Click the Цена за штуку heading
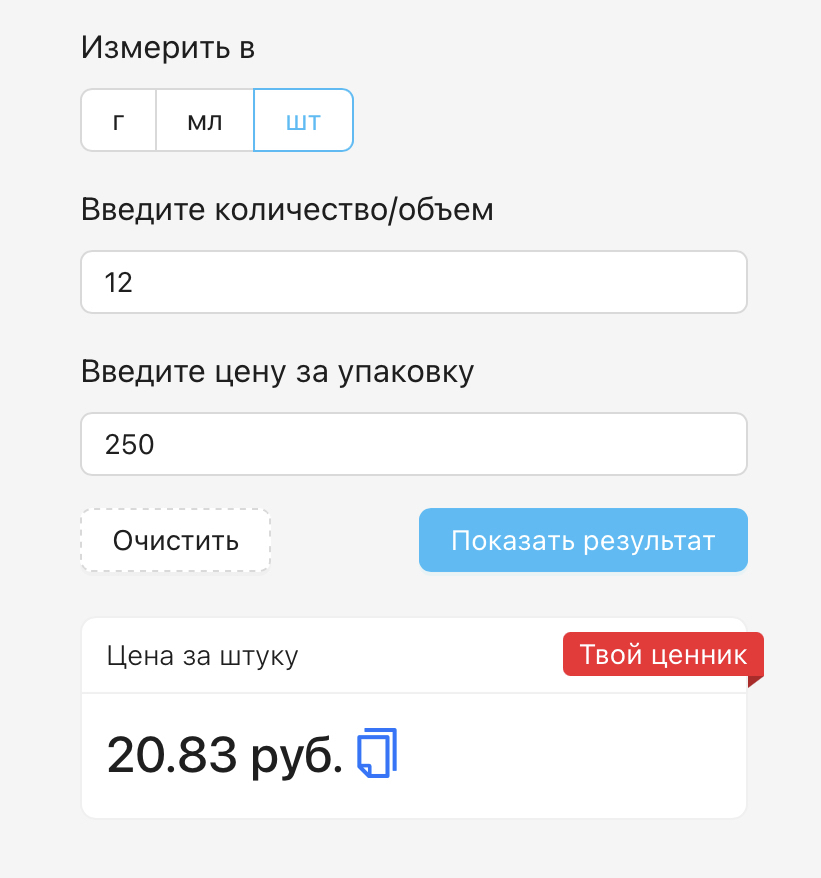This screenshot has height=878, width=821. 202,656
